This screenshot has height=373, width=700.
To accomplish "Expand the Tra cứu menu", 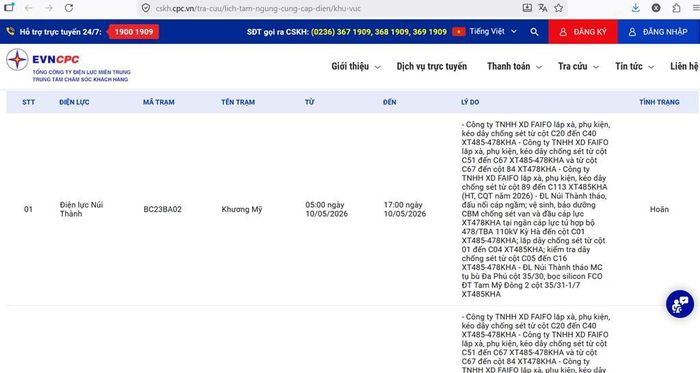I will (x=578, y=66).
